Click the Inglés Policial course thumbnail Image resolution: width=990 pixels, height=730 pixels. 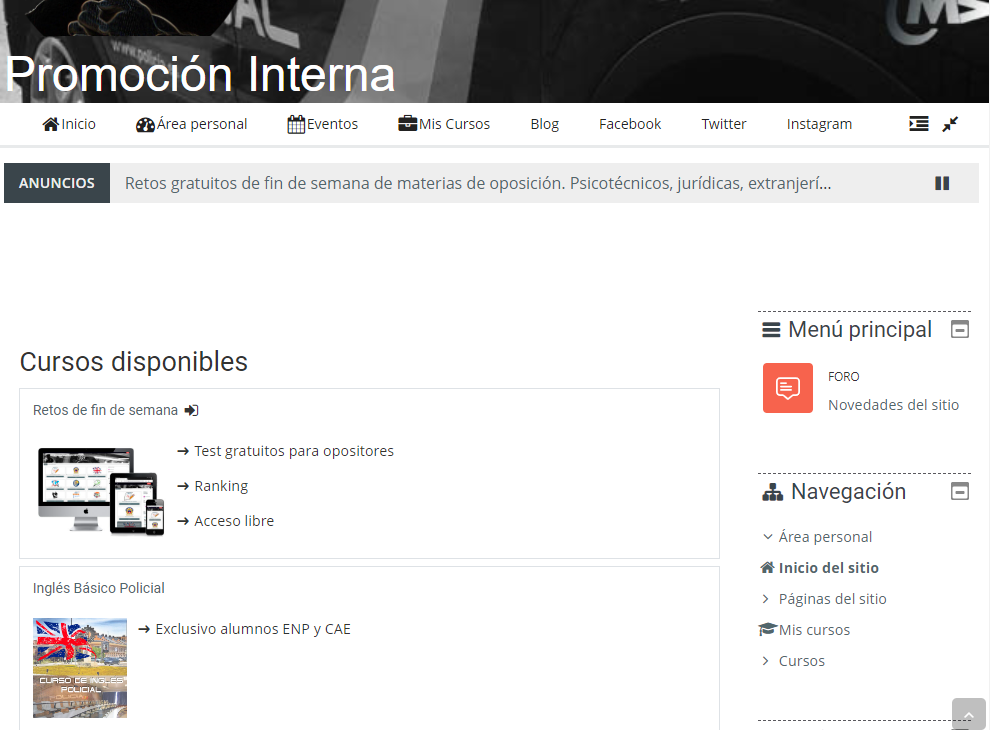pyautogui.click(x=80, y=667)
